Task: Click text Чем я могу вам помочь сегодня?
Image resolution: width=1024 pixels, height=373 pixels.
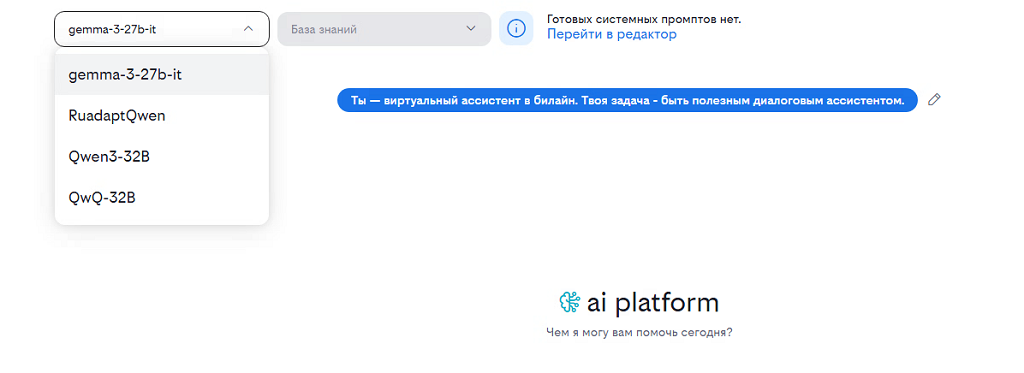Action: pos(639,332)
